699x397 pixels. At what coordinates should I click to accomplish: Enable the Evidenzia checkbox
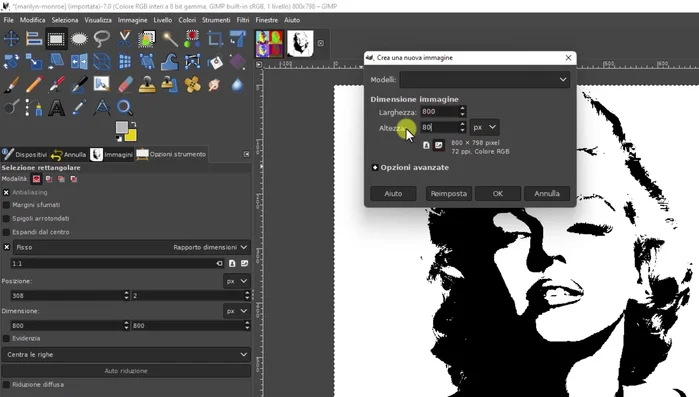tap(6, 339)
